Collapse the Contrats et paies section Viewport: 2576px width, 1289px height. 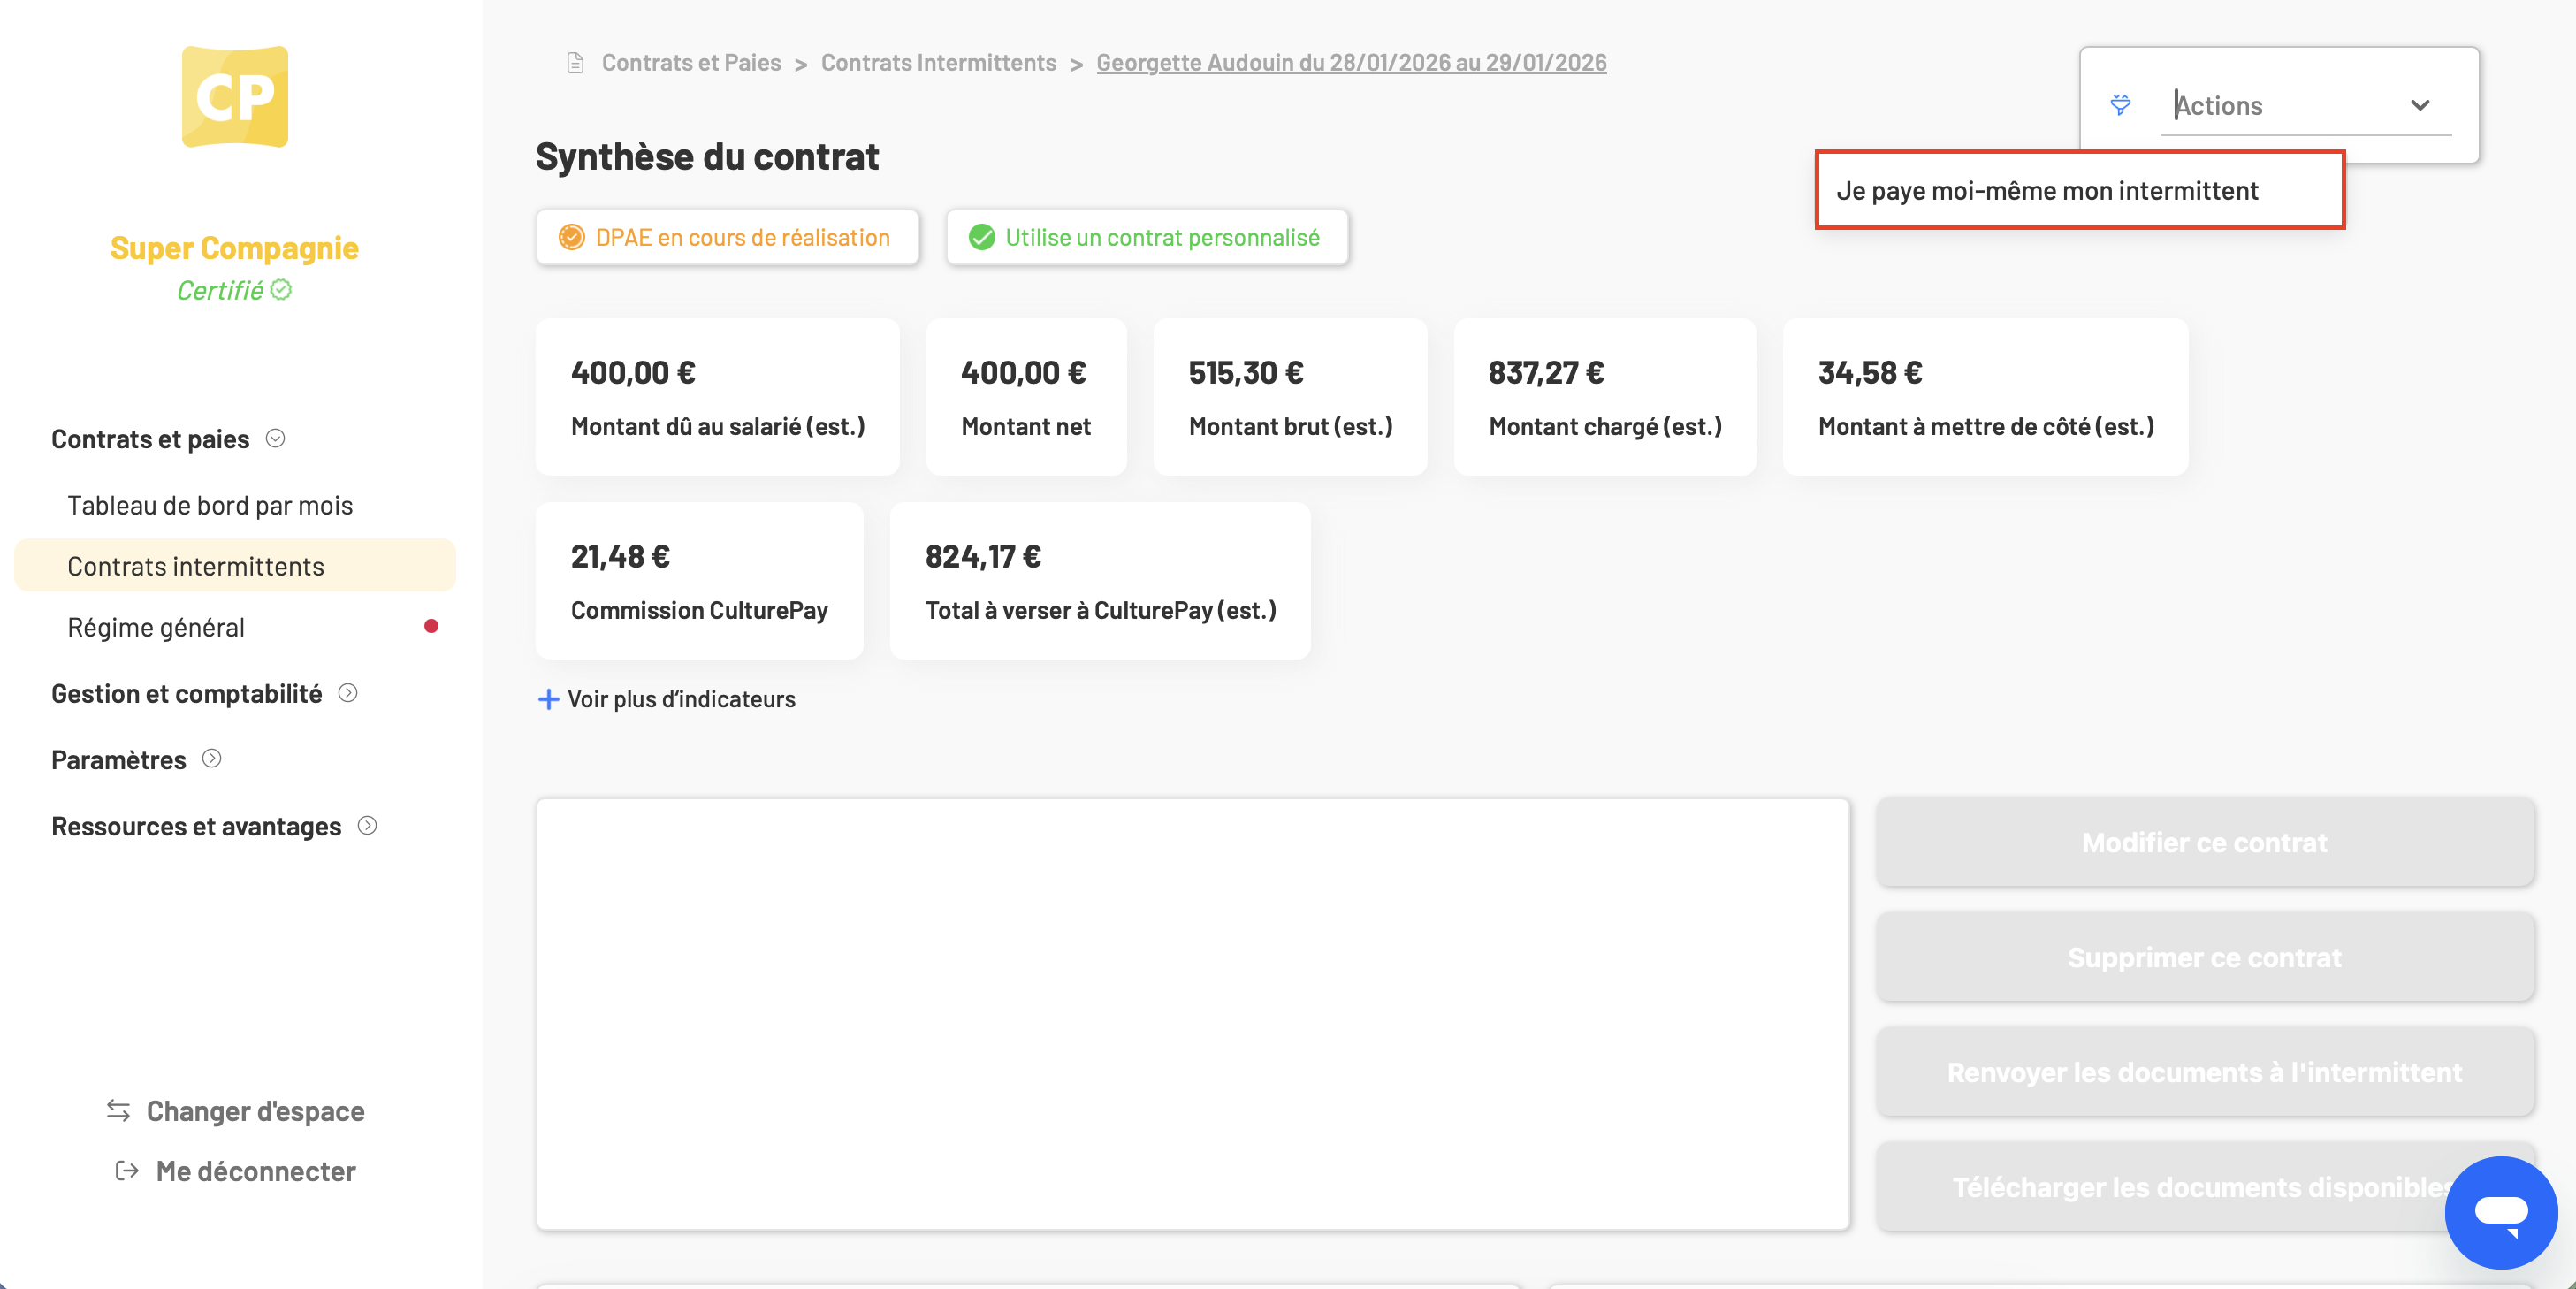tap(276, 438)
